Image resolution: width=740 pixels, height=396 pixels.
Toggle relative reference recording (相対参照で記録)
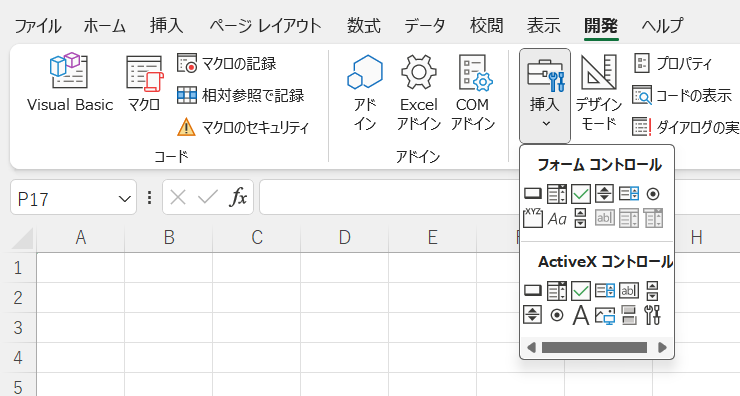241,95
